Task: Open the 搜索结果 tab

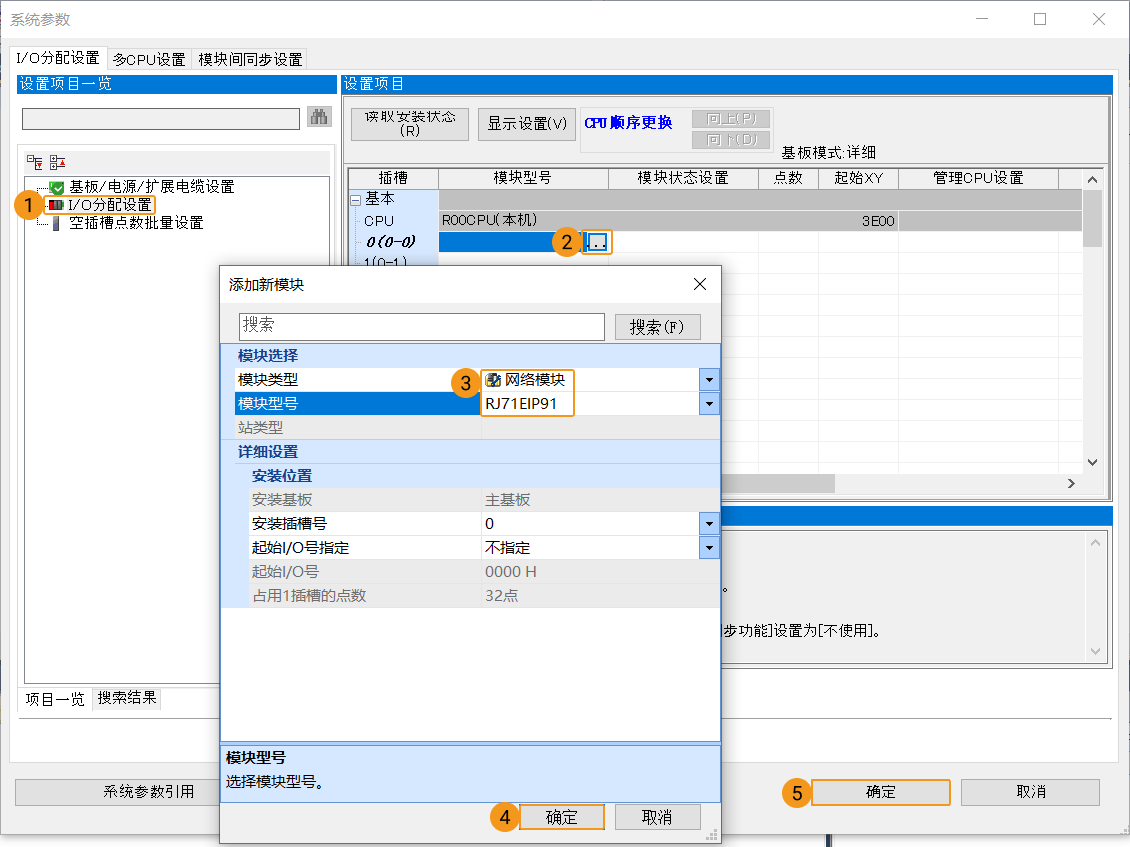Action: pos(127,698)
